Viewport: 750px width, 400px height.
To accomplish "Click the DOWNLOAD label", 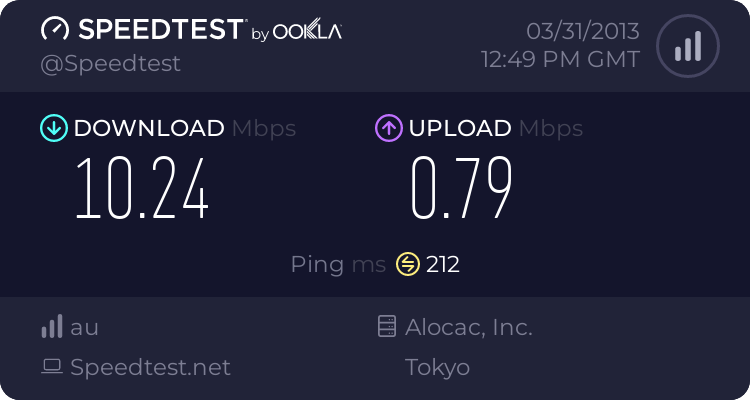I will pyautogui.click(x=149, y=128).
